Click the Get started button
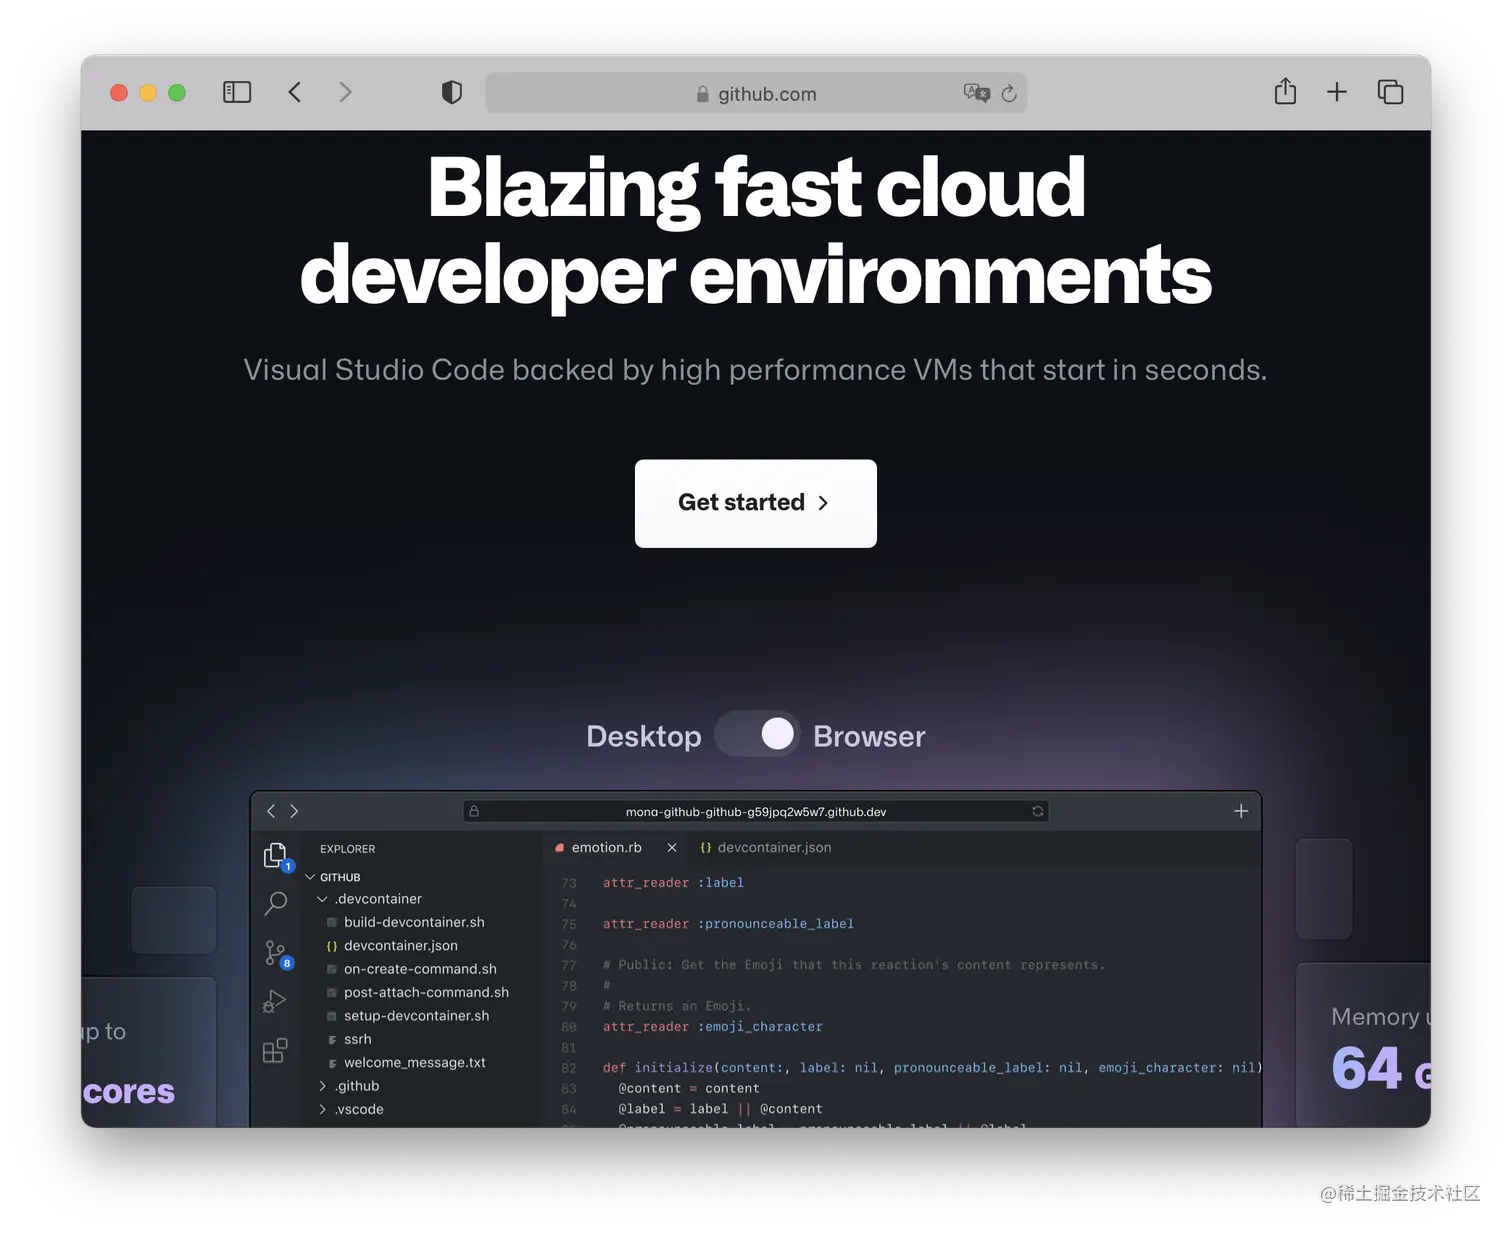 tap(756, 503)
